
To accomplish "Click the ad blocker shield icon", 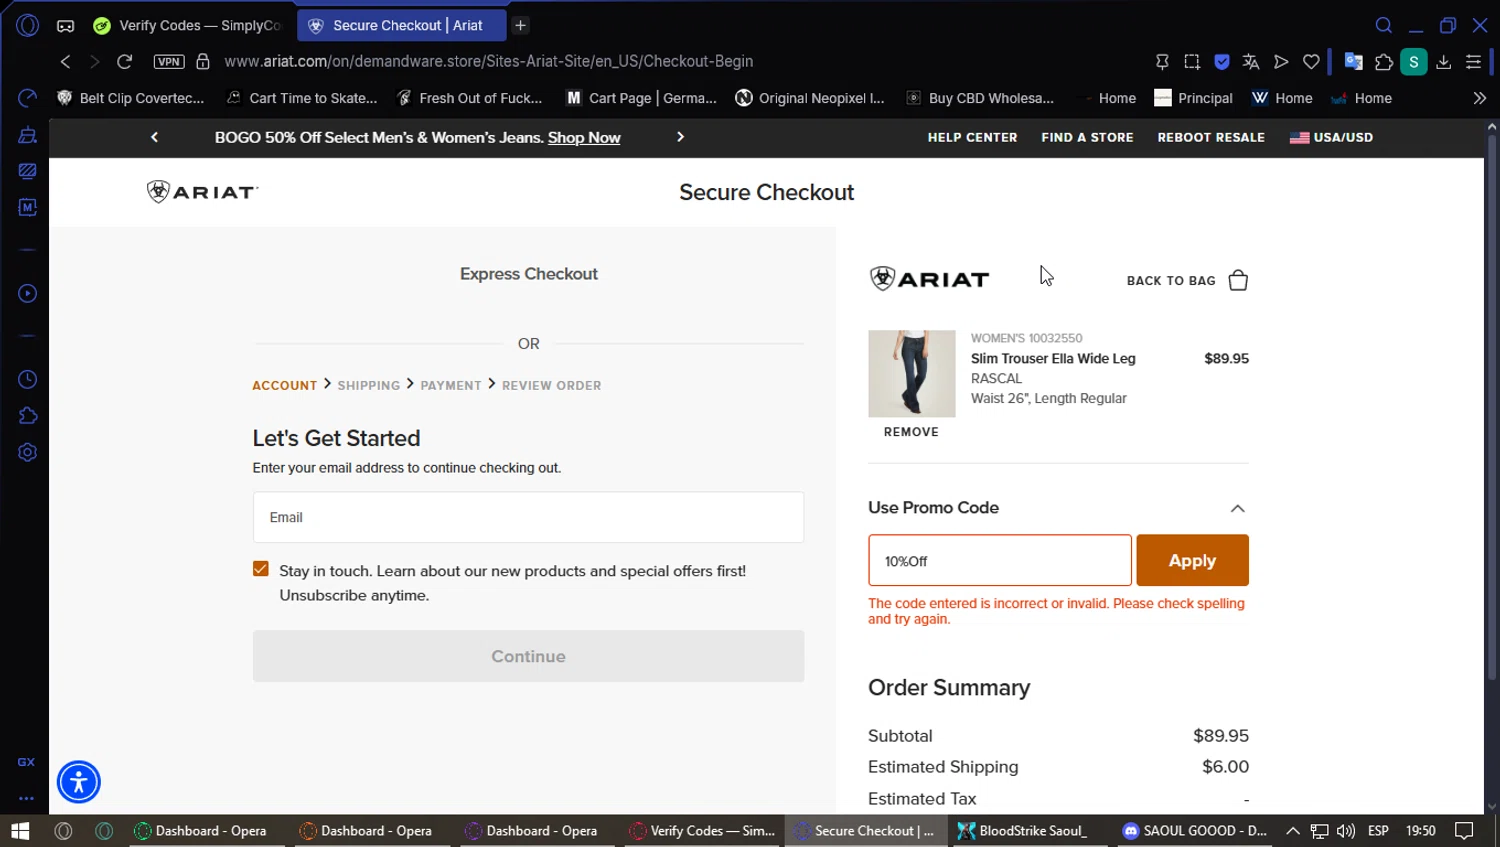I will coord(1222,61).
